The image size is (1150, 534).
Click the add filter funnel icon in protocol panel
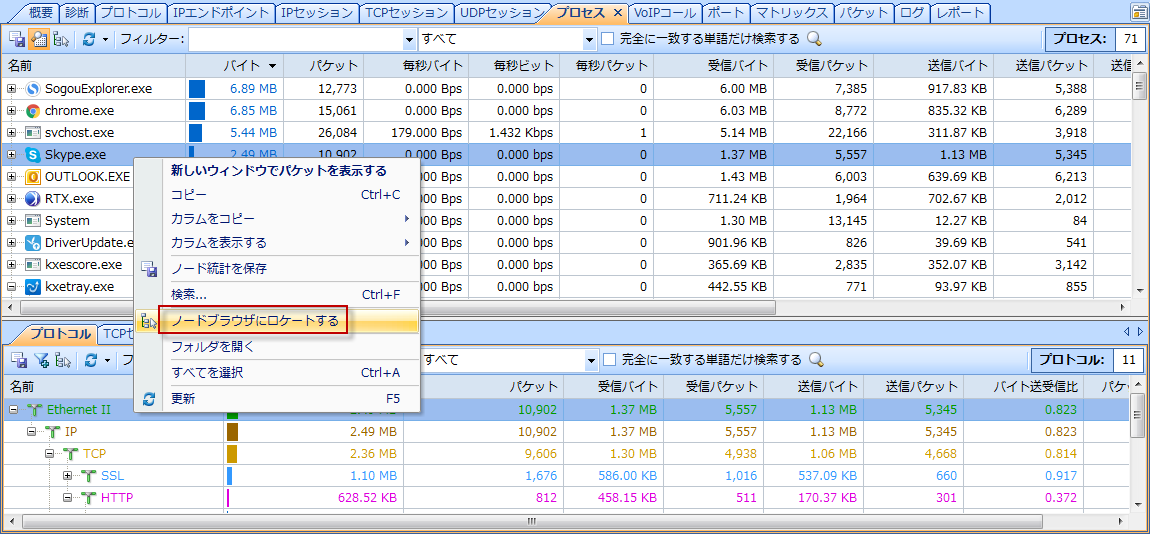41,360
